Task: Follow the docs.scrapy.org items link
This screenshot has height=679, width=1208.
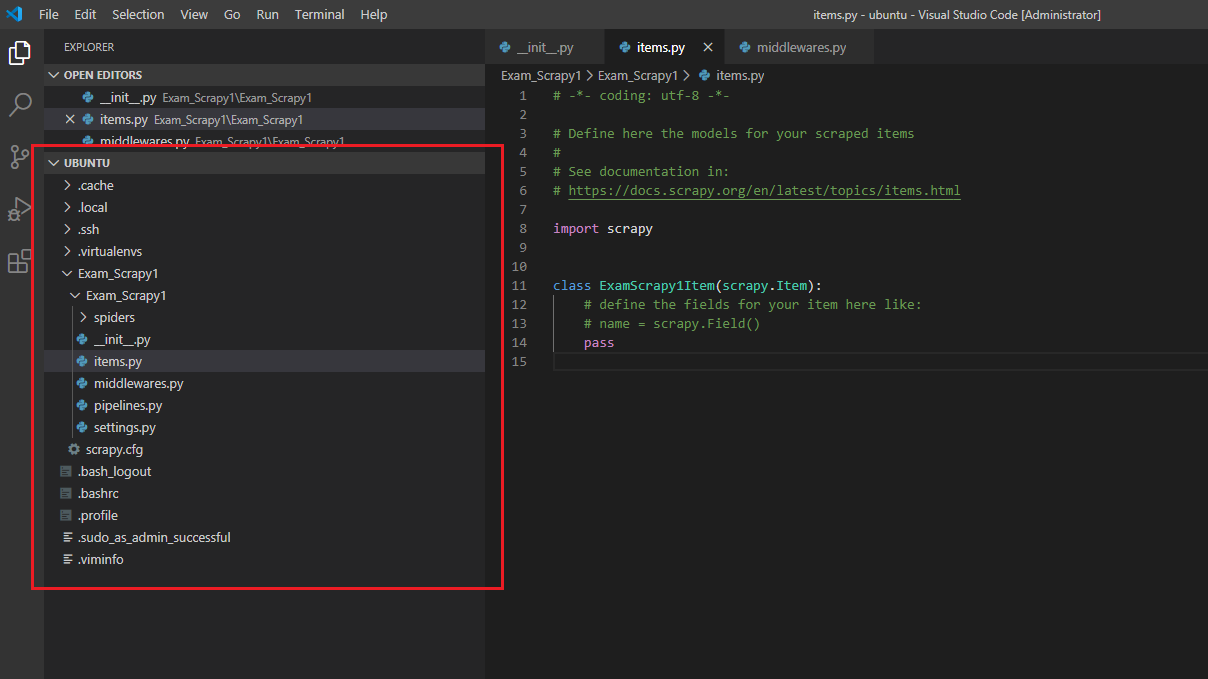Action: (x=764, y=190)
